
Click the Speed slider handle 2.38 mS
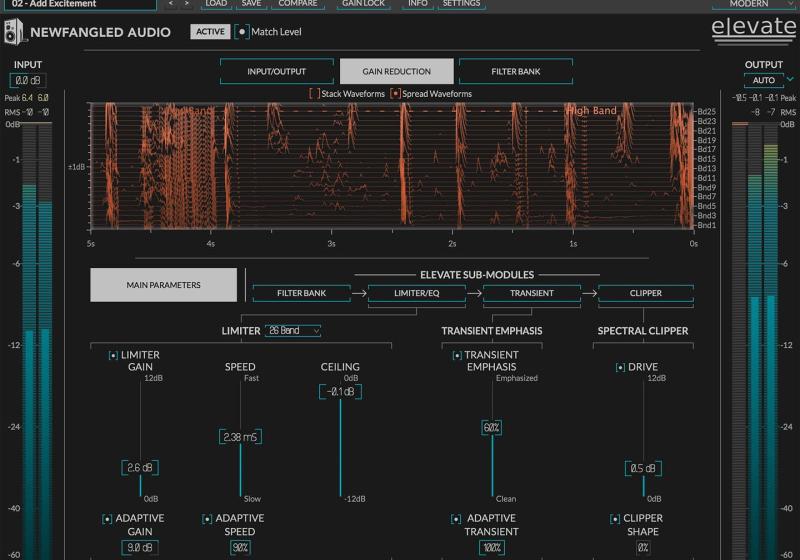240,437
